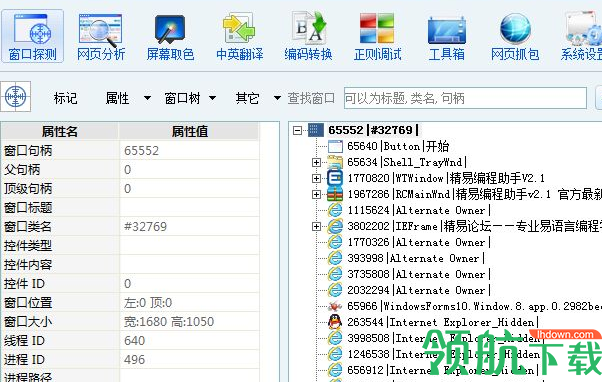Select the 进程 ID value 496
This screenshot has height=382, width=602.
click(x=189, y=360)
